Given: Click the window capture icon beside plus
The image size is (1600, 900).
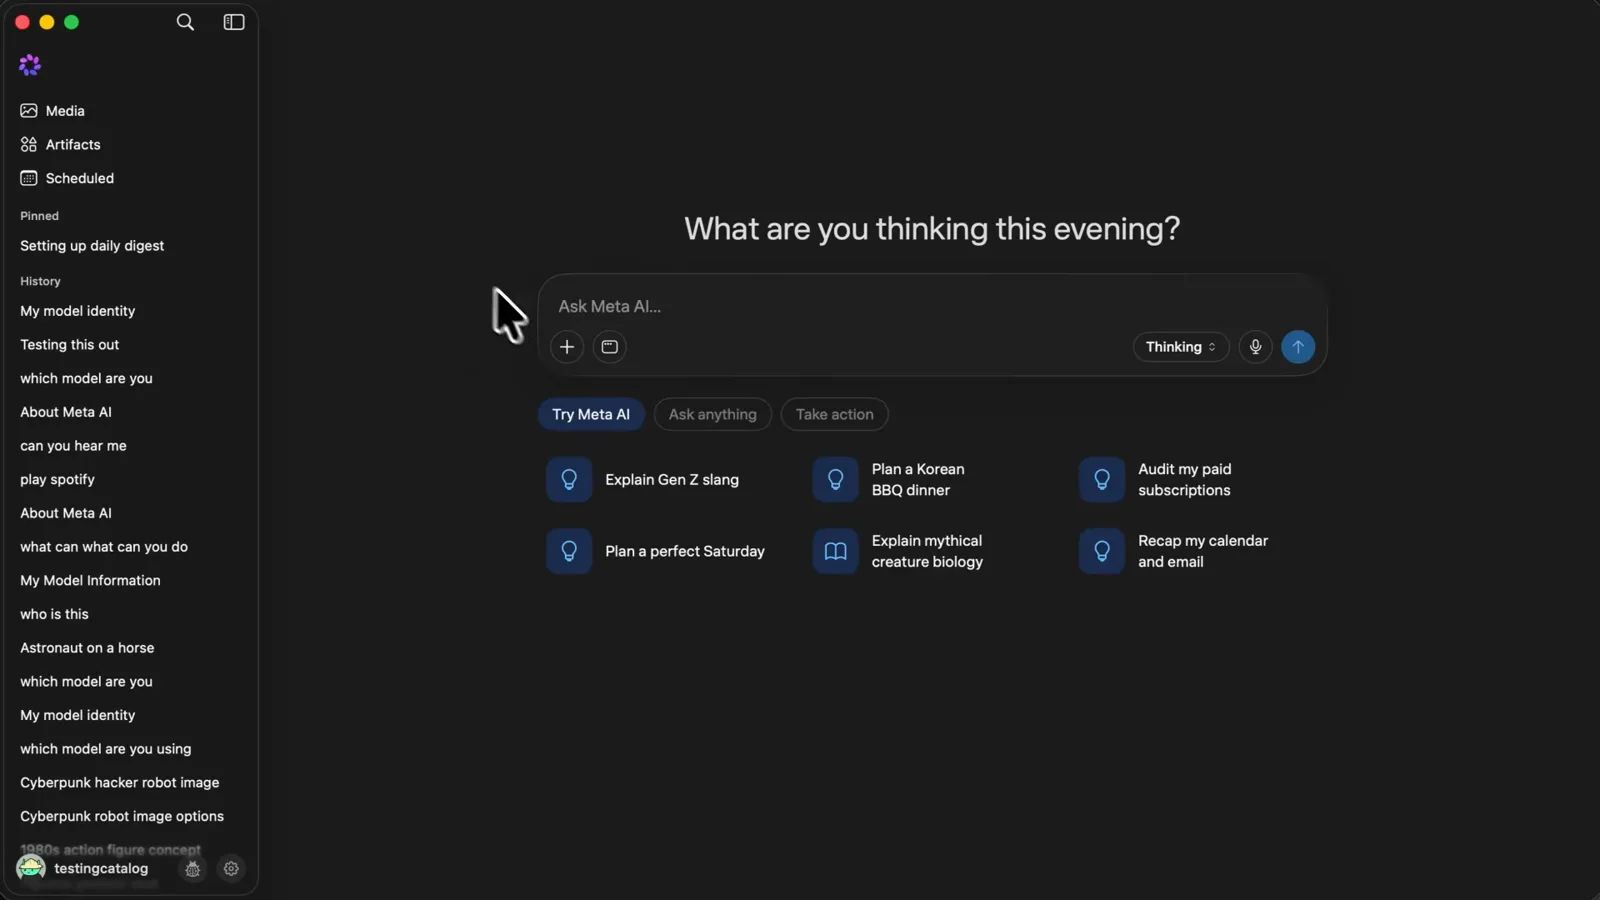Looking at the screenshot, I should tap(610, 347).
